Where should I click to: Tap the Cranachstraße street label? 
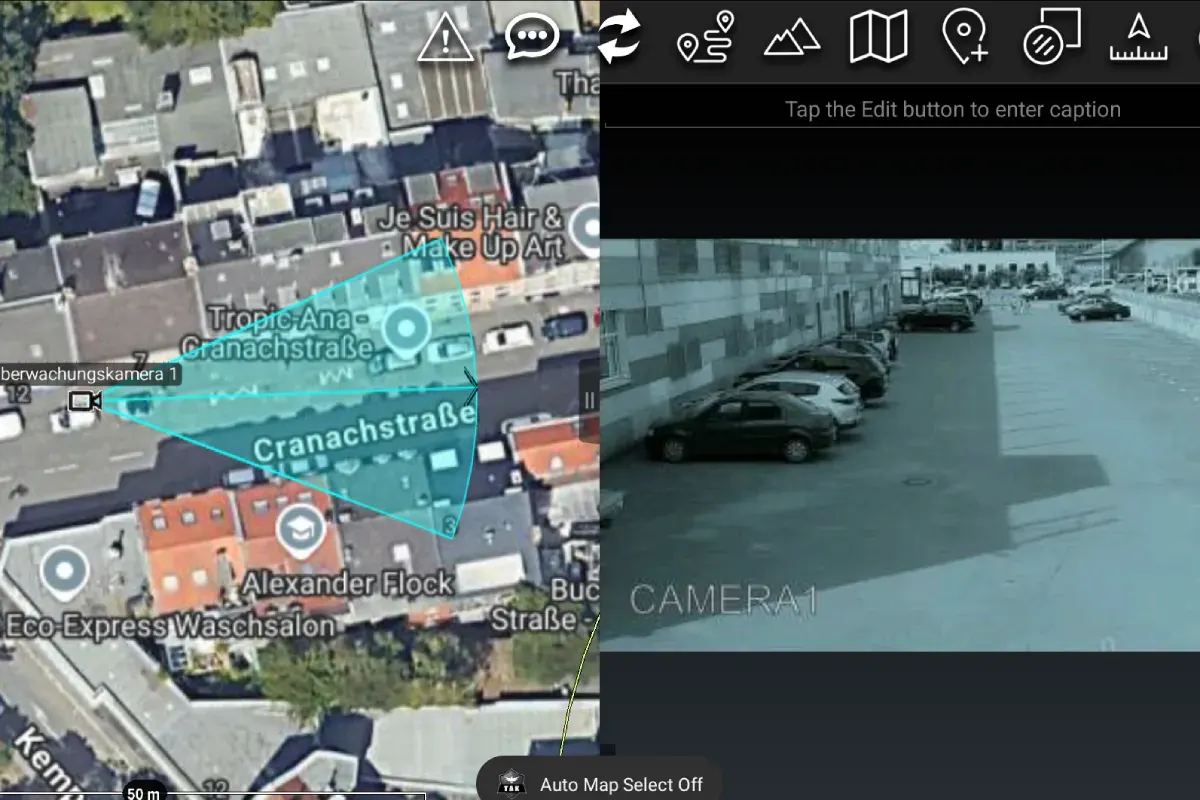(364, 431)
